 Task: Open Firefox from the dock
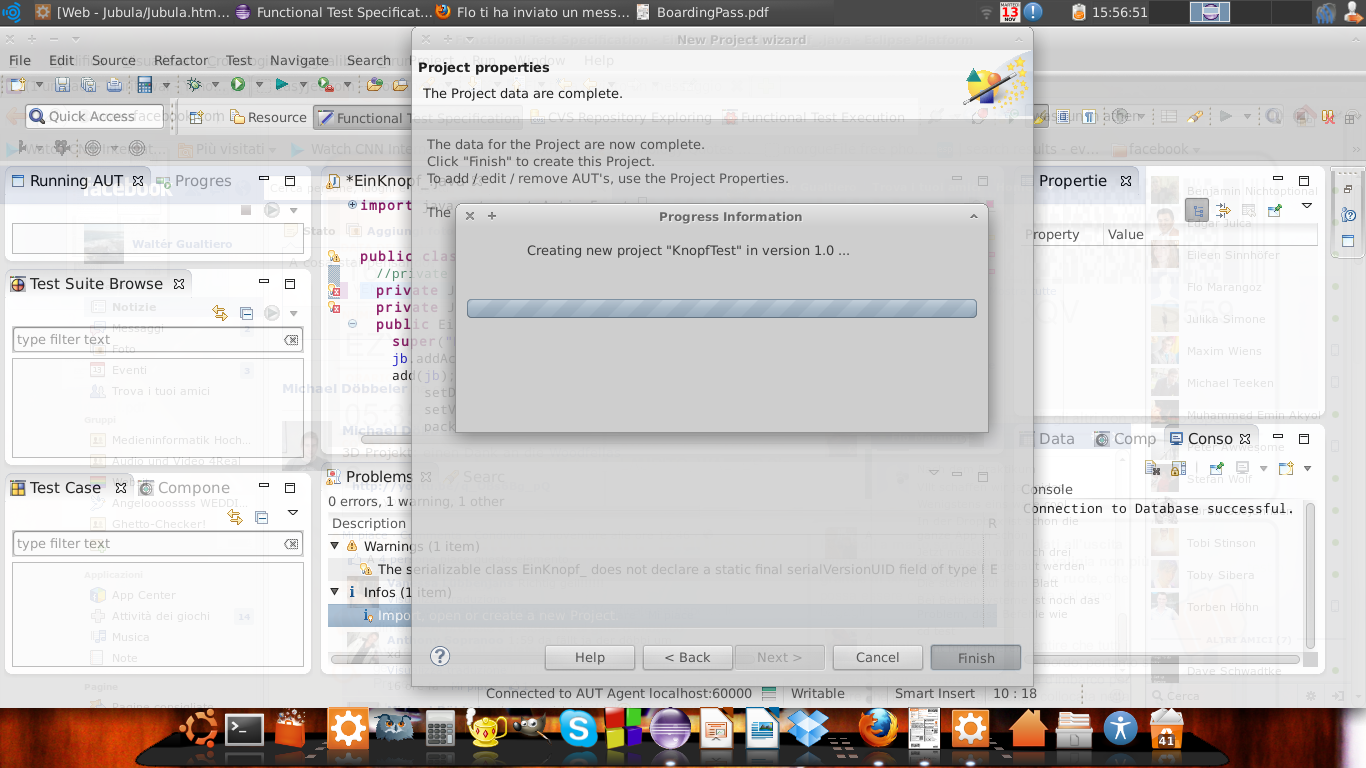pos(878,728)
